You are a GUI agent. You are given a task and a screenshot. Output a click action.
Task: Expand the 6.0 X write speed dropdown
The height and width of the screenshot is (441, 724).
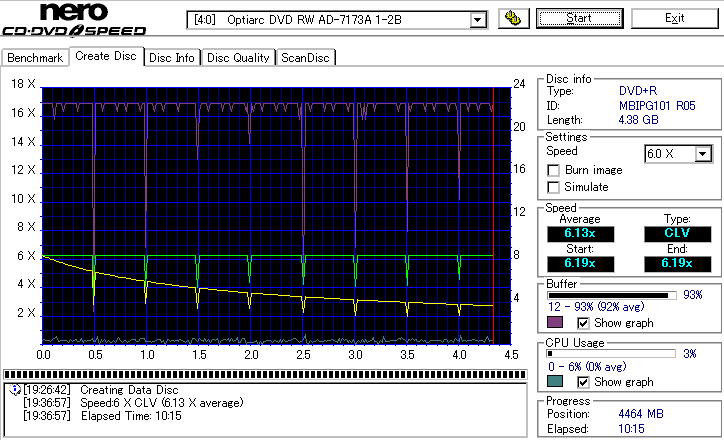(x=703, y=153)
